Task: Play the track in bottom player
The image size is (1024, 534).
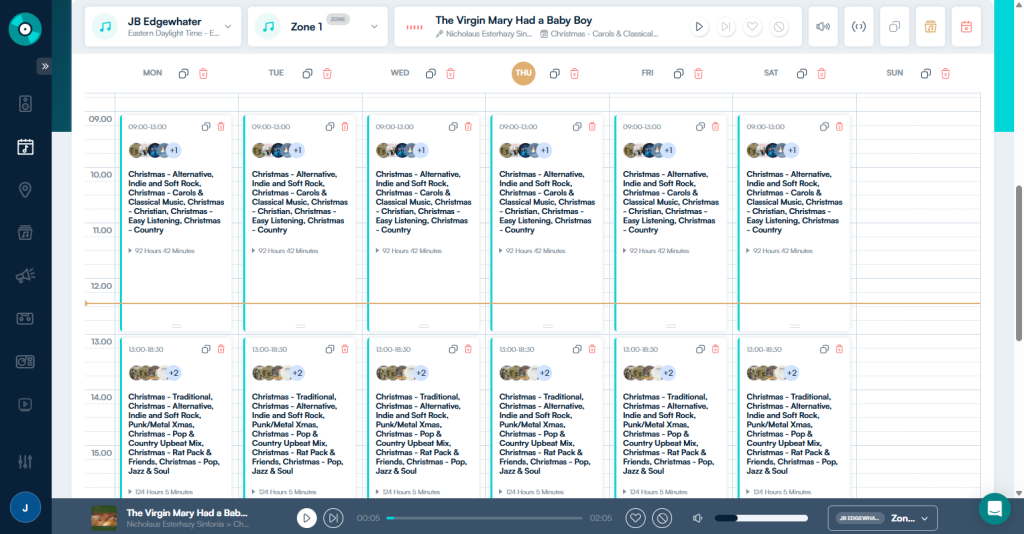Action: tap(306, 518)
